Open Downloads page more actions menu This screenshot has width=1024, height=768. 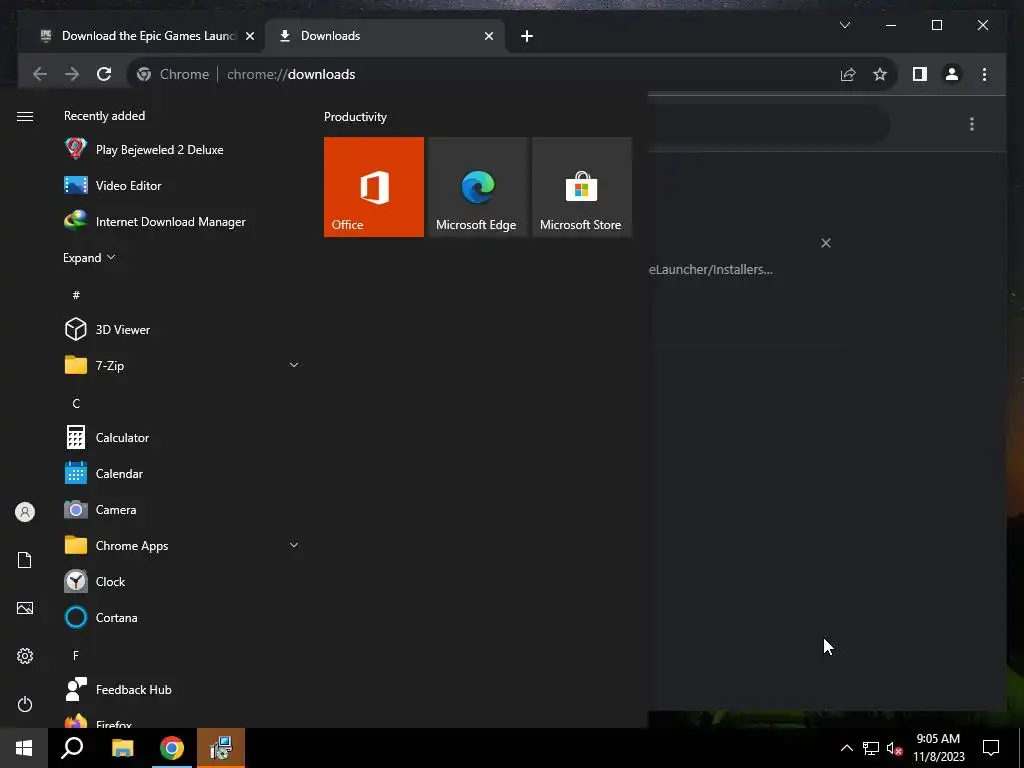click(972, 124)
